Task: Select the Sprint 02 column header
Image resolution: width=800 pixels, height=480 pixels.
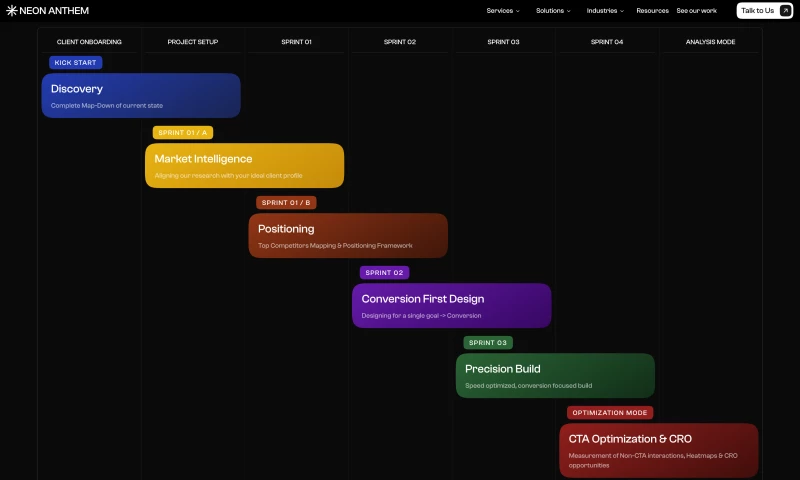Action: (400, 42)
